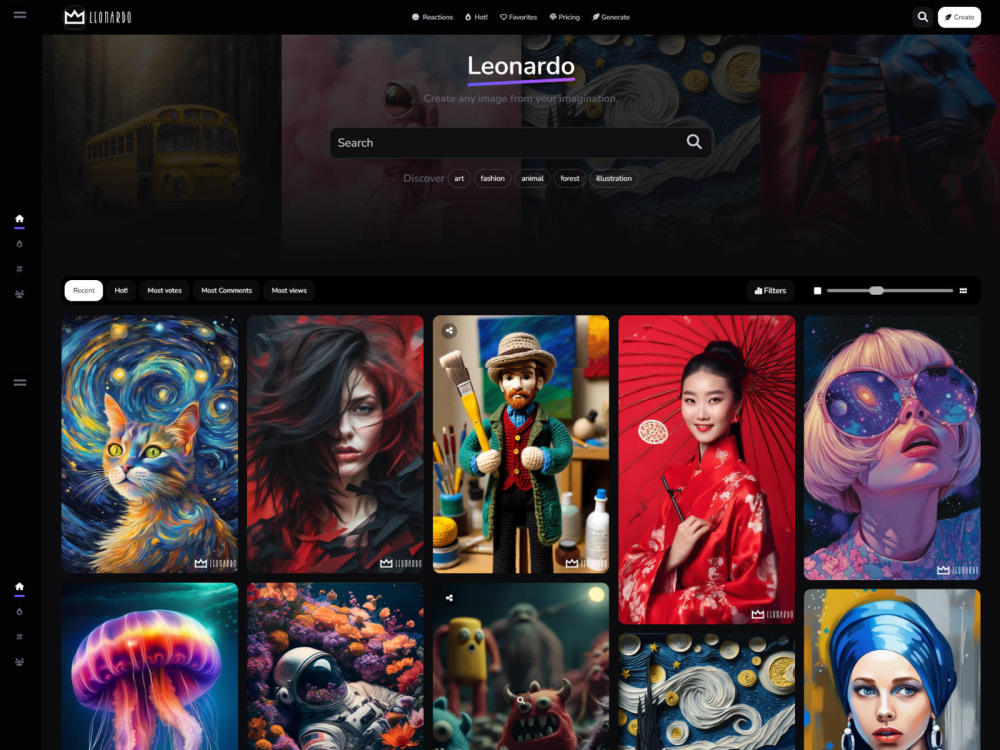Click share icon on the monsters image
Image resolution: width=1000 pixels, height=750 pixels.
[450, 598]
